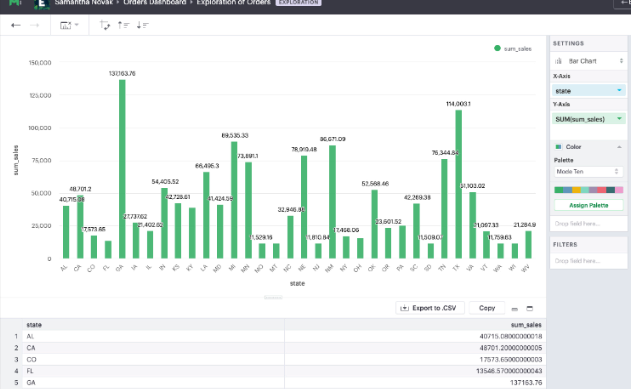Image resolution: width=631 pixels, height=389 pixels.
Task: Click the sum_sales column header
Action: (x=526, y=325)
